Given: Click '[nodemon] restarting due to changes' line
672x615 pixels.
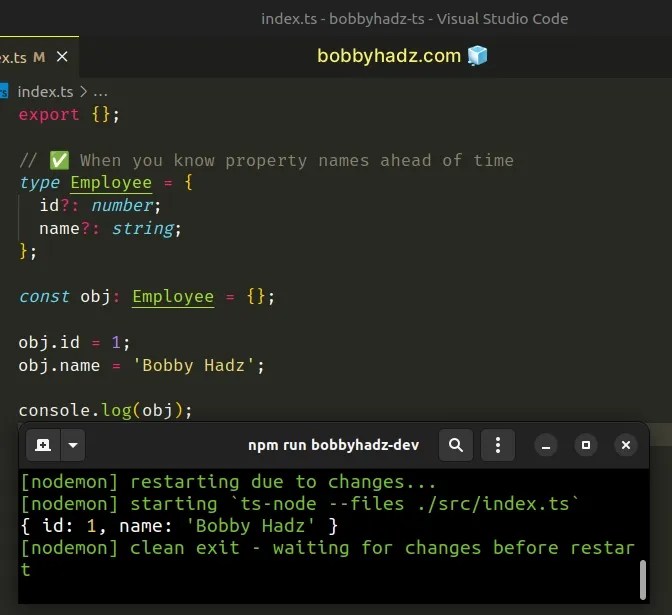Looking at the screenshot, I should click(x=228, y=482).
